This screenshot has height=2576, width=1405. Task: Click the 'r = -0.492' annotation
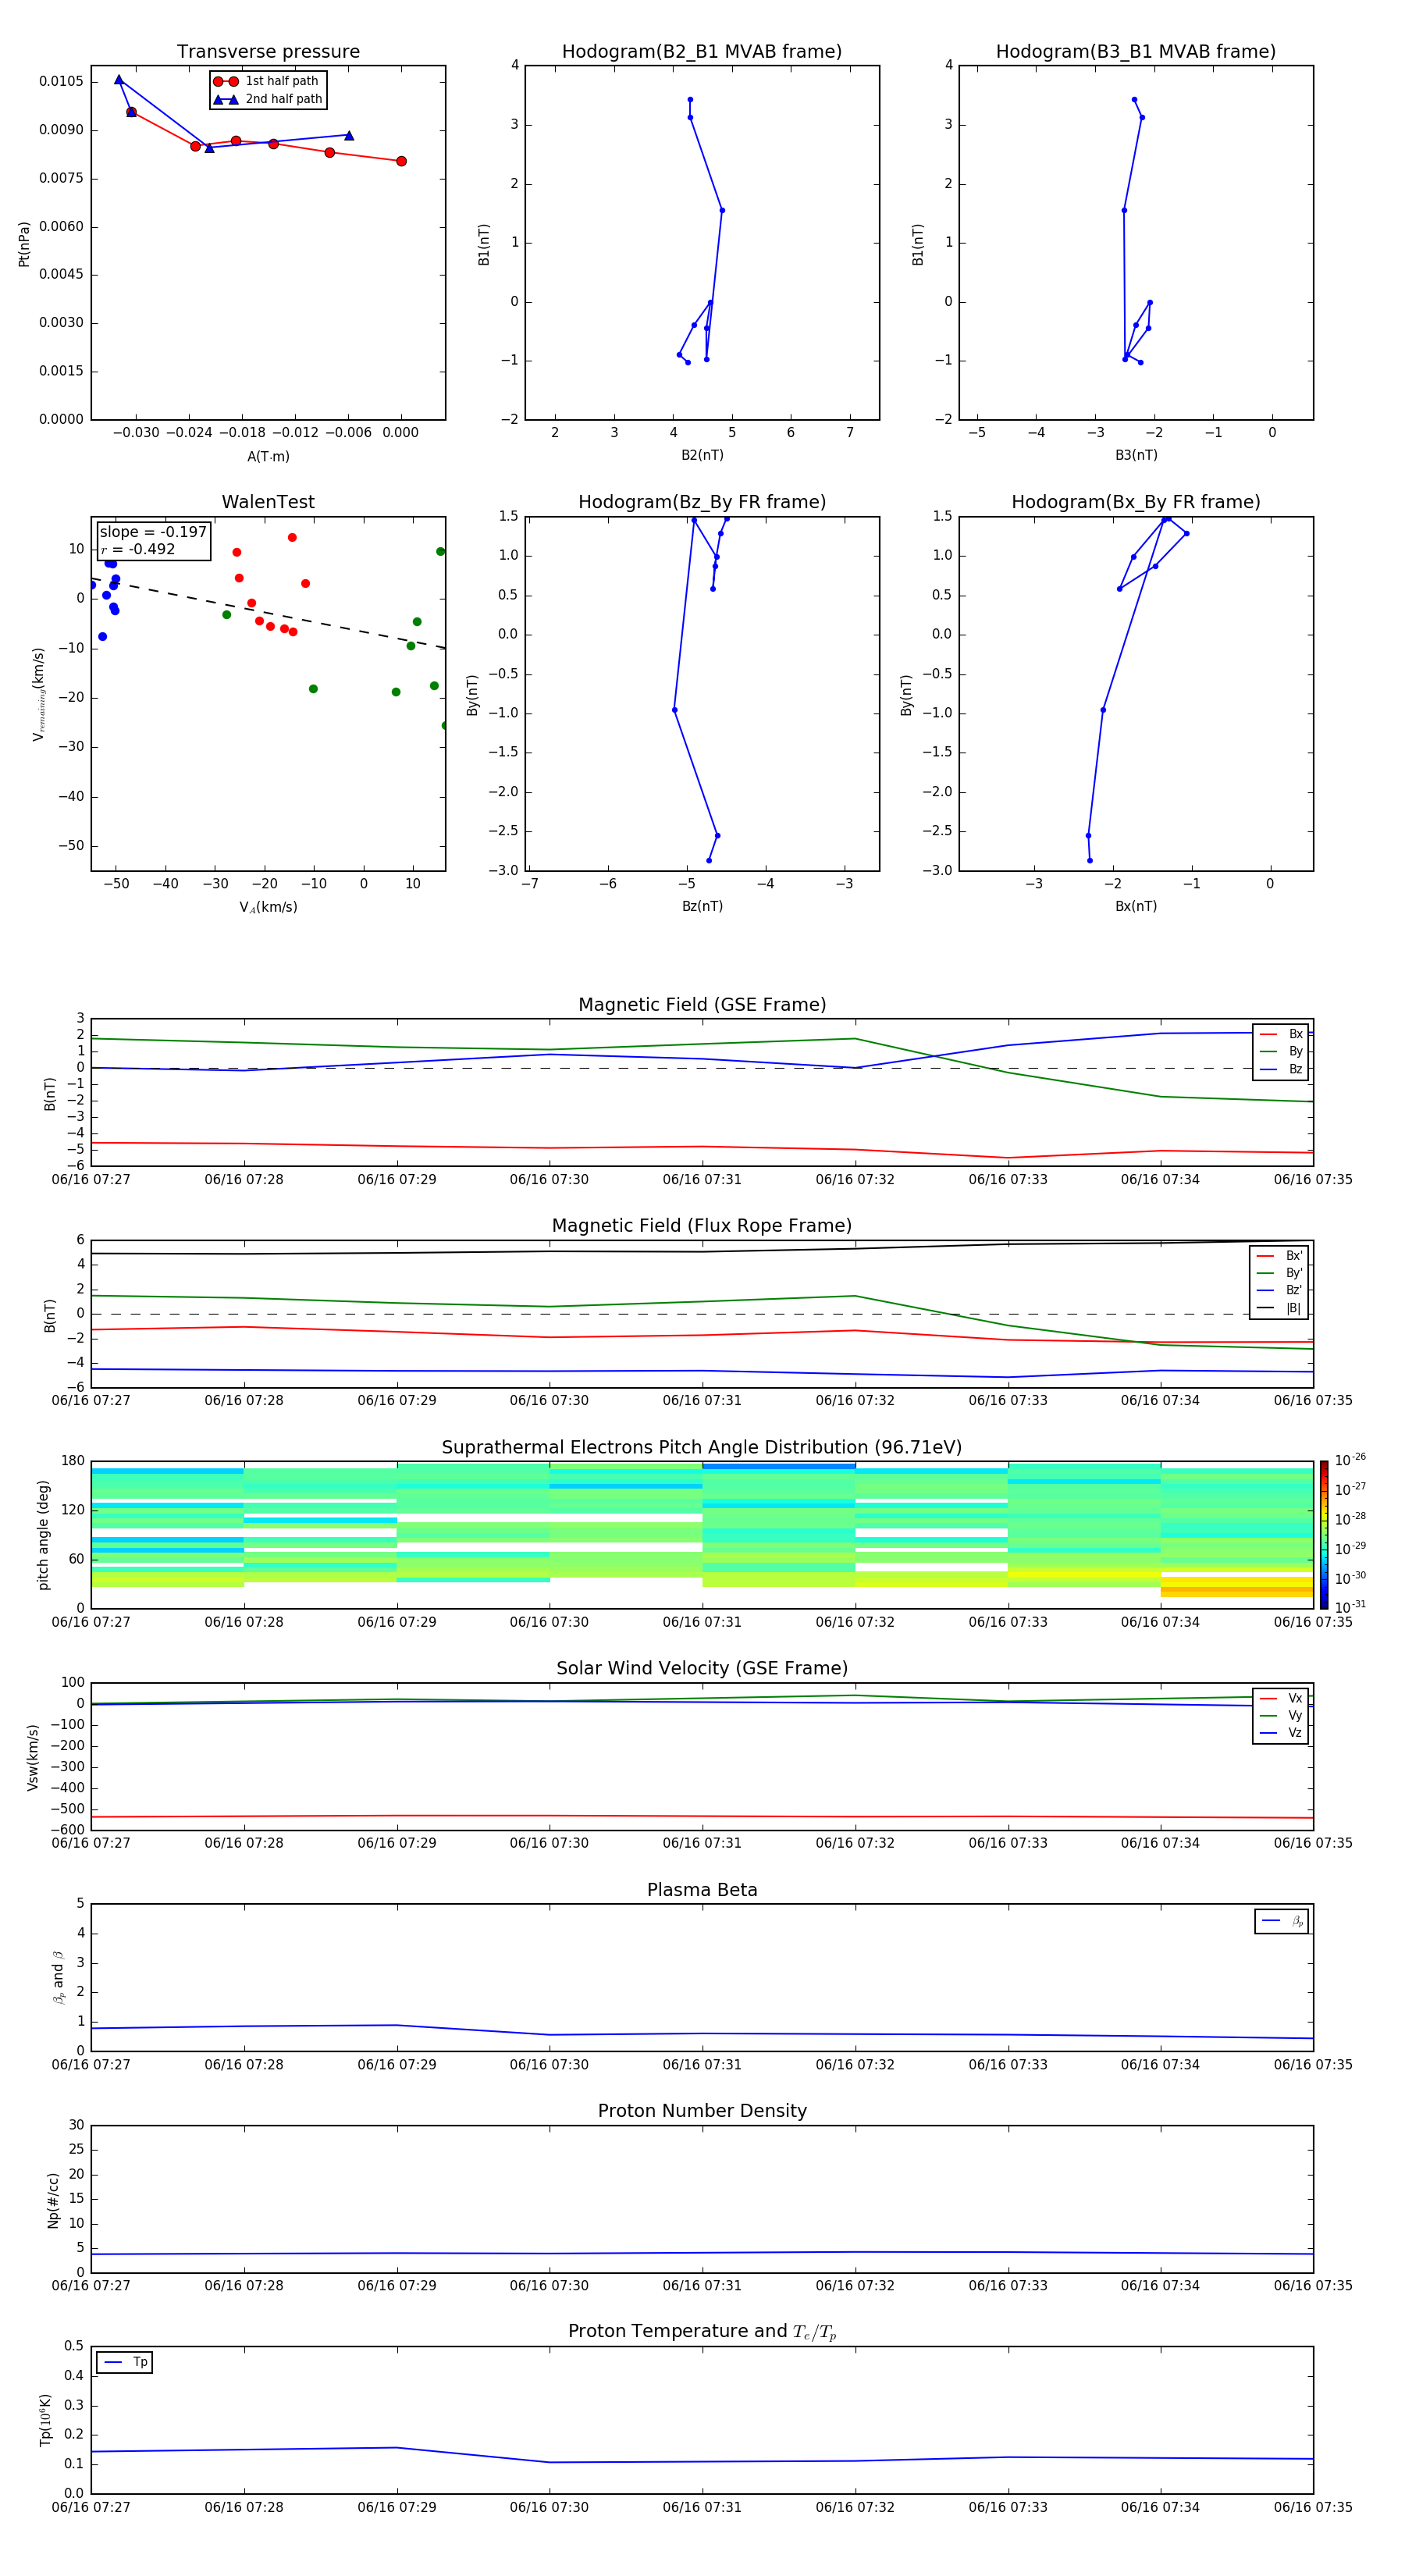138,549
